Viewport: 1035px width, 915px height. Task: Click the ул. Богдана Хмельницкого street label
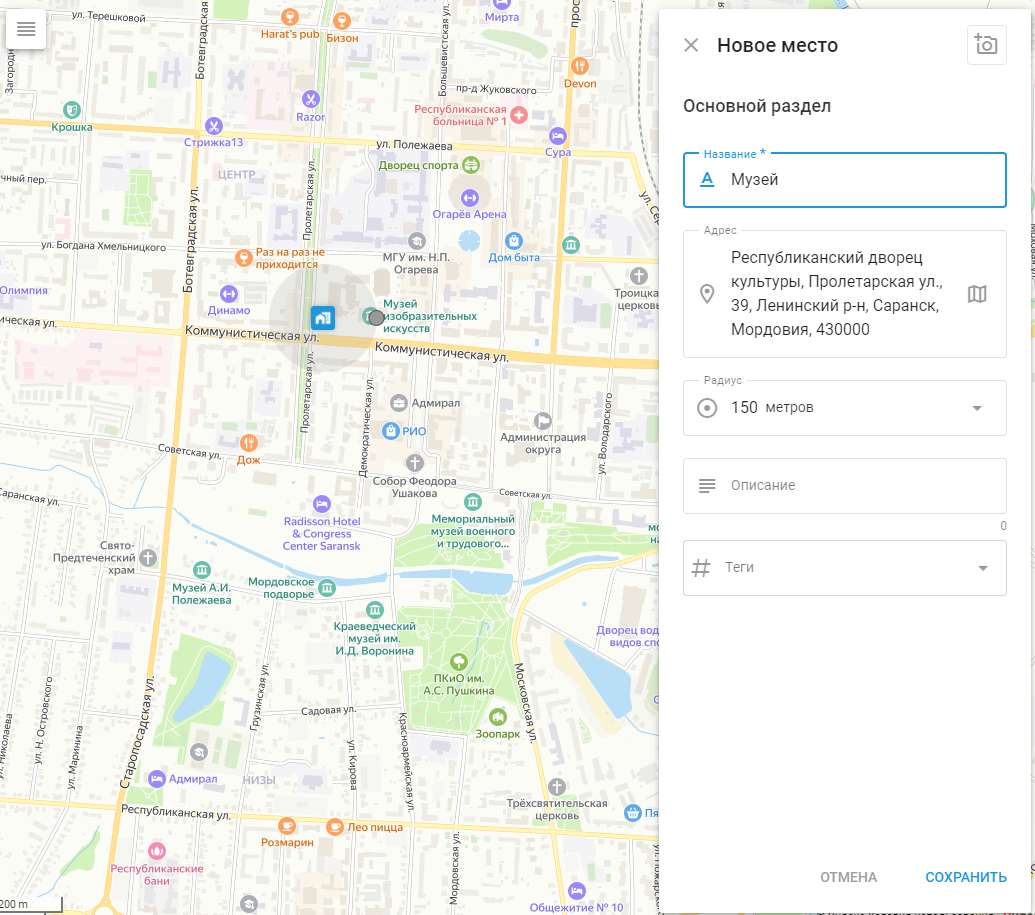click(104, 246)
